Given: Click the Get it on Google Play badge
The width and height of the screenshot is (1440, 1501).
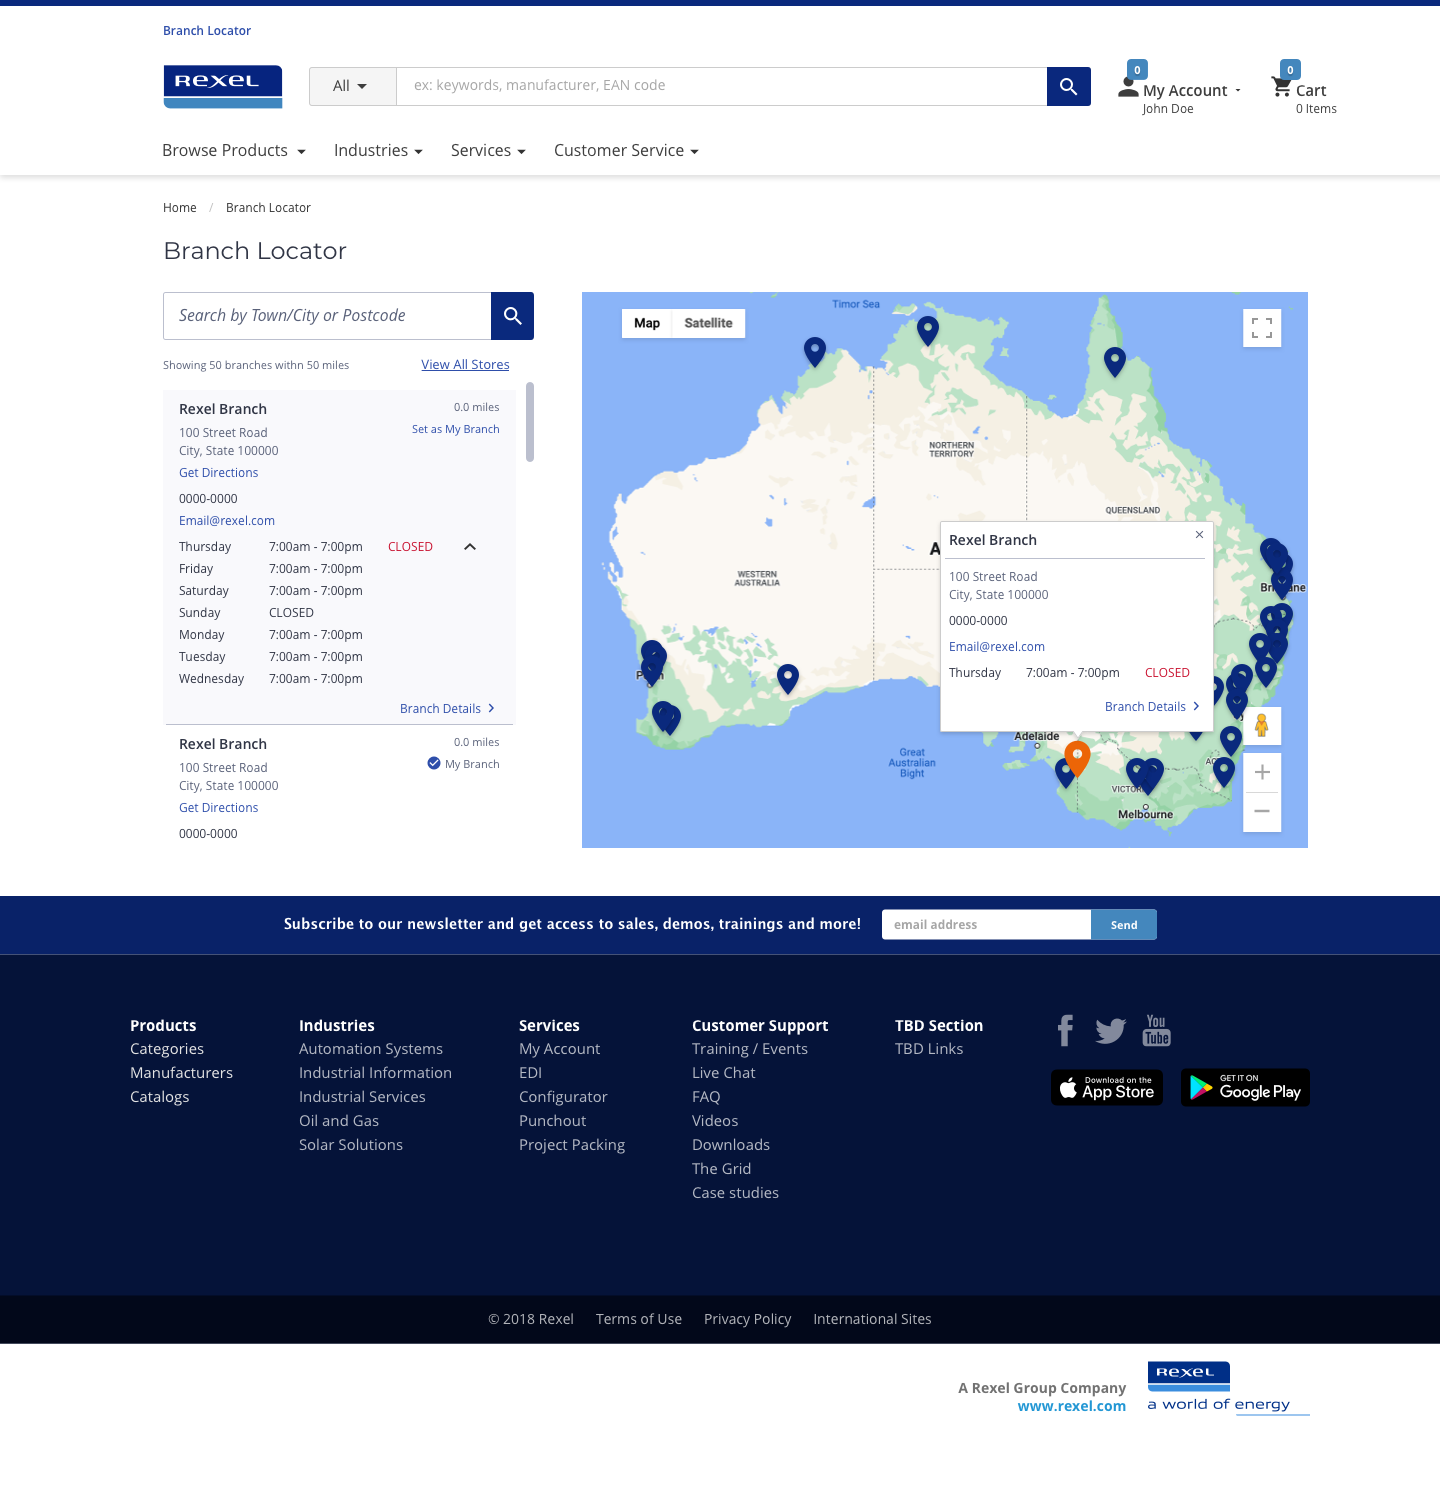Looking at the screenshot, I should pos(1245,1088).
